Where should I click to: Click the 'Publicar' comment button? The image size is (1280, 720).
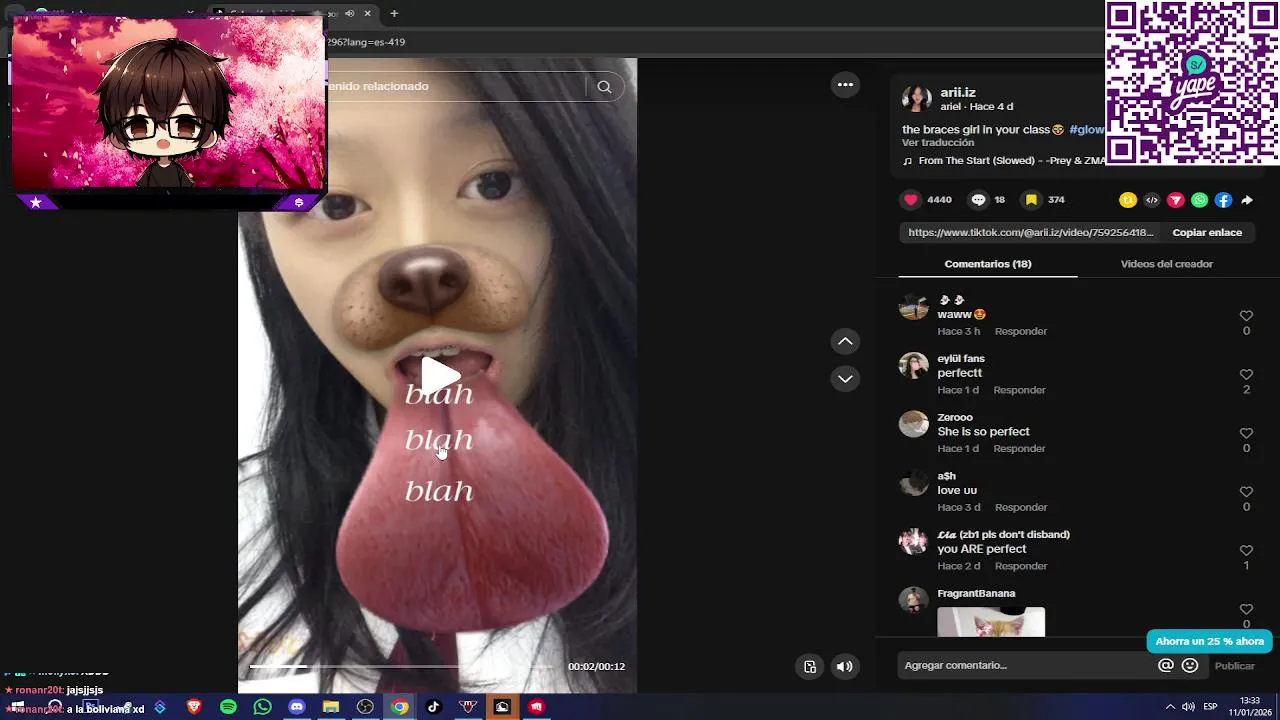pyautogui.click(x=1235, y=666)
